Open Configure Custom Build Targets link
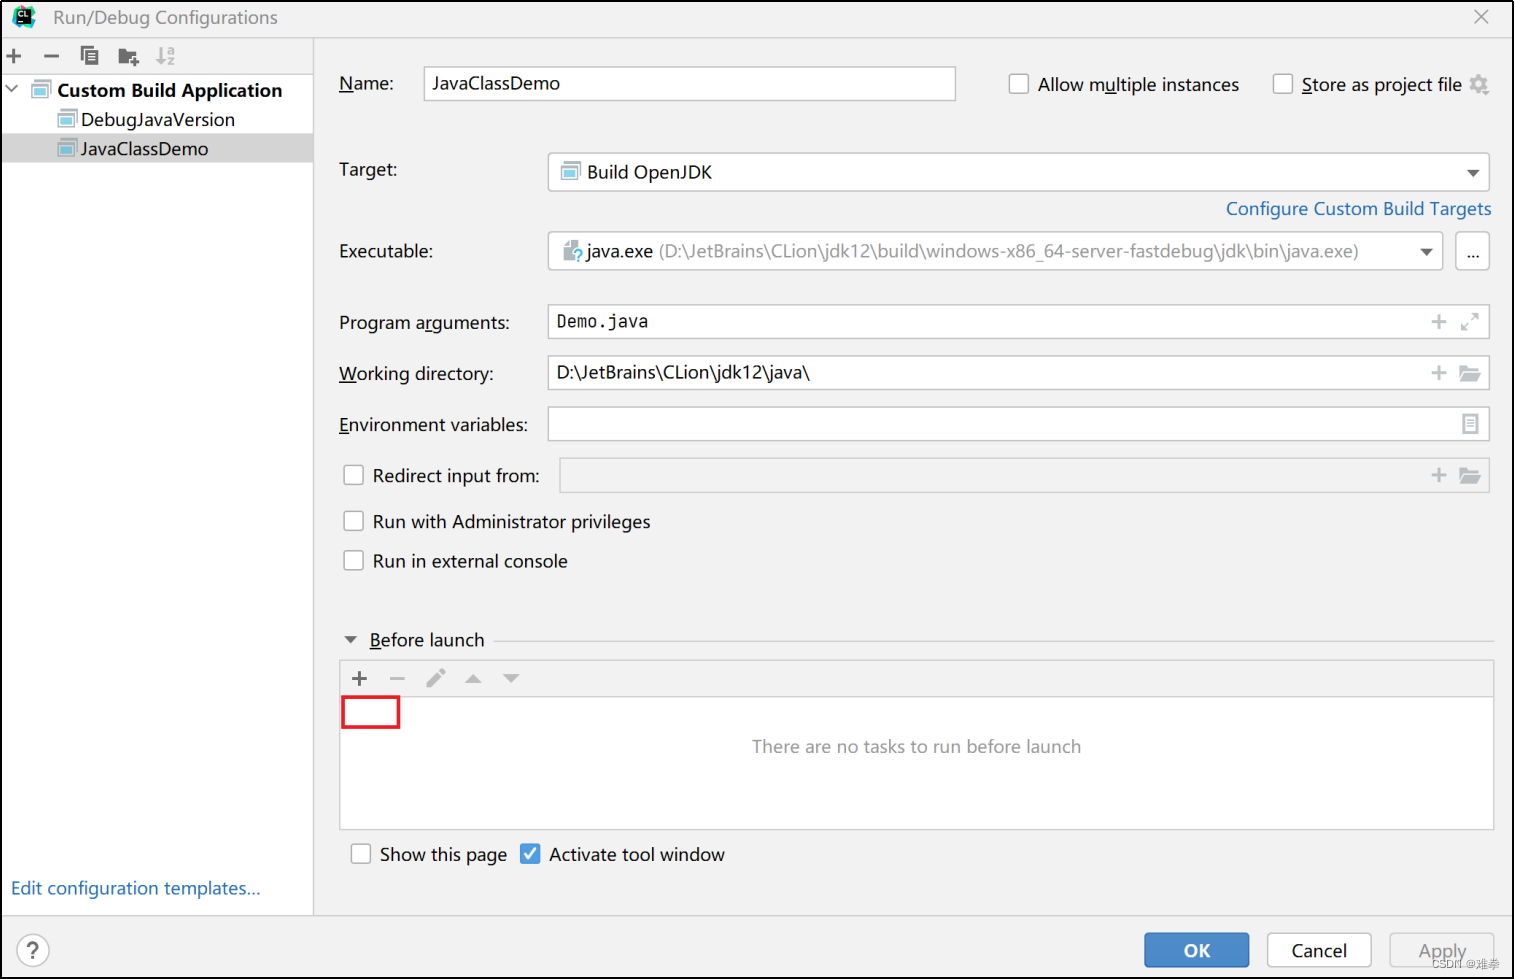This screenshot has height=979, width=1515. tap(1358, 209)
